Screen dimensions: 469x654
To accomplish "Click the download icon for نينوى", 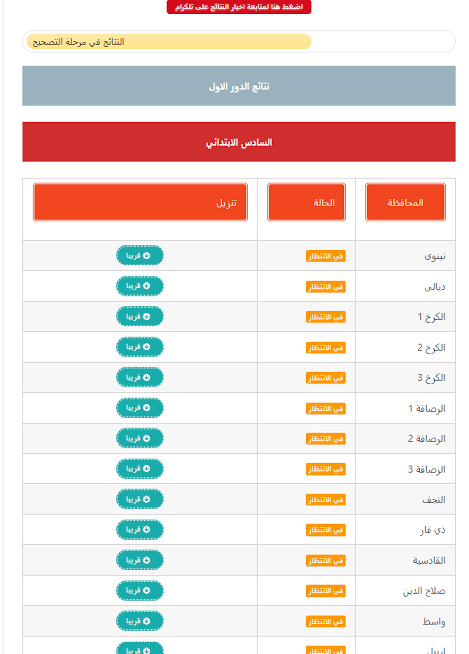I will [x=146, y=256].
